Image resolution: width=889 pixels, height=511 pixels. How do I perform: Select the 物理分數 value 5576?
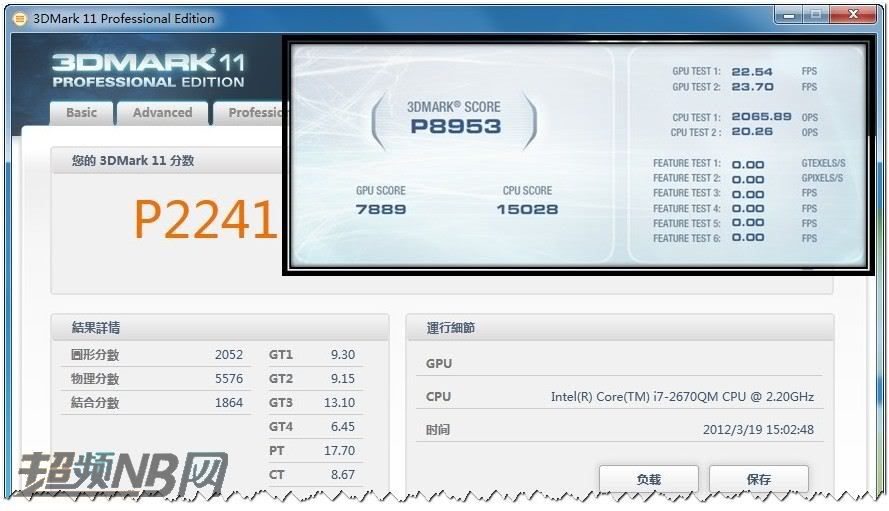pos(229,378)
